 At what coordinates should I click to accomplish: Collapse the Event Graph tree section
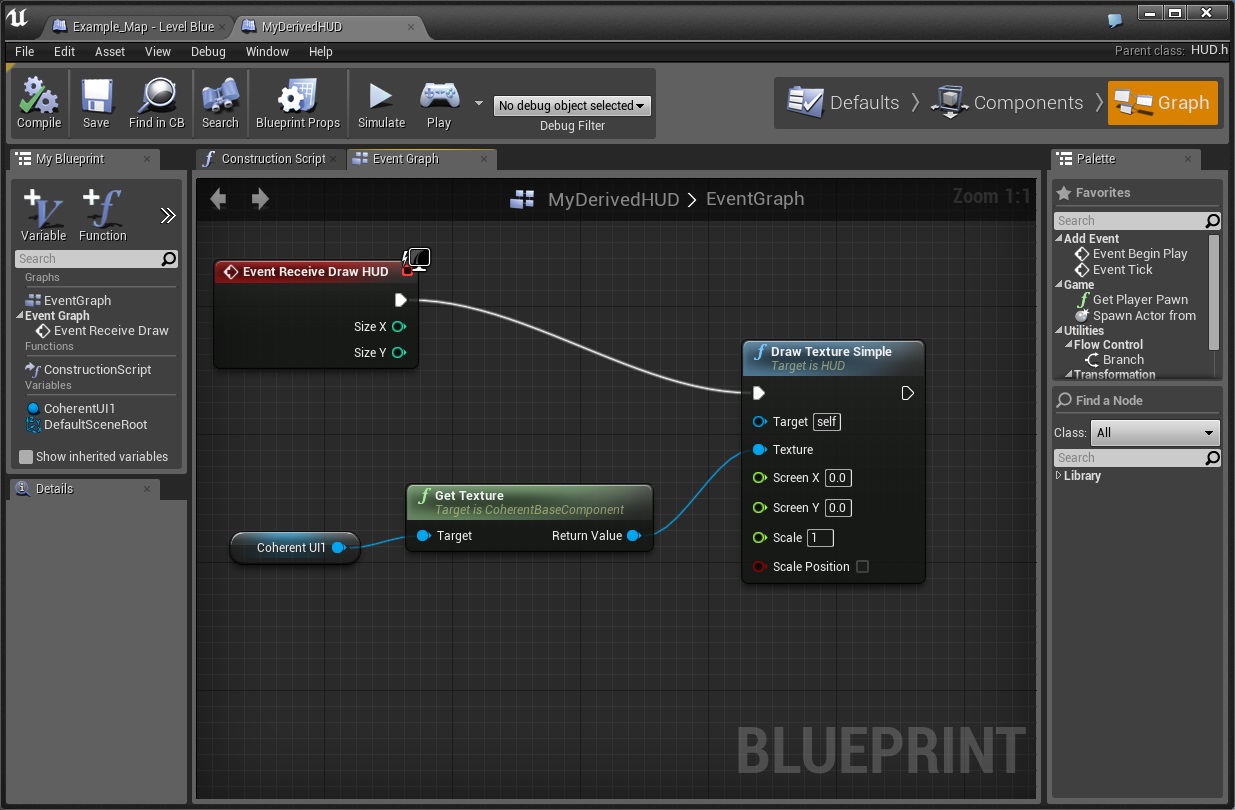click(19, 316)
